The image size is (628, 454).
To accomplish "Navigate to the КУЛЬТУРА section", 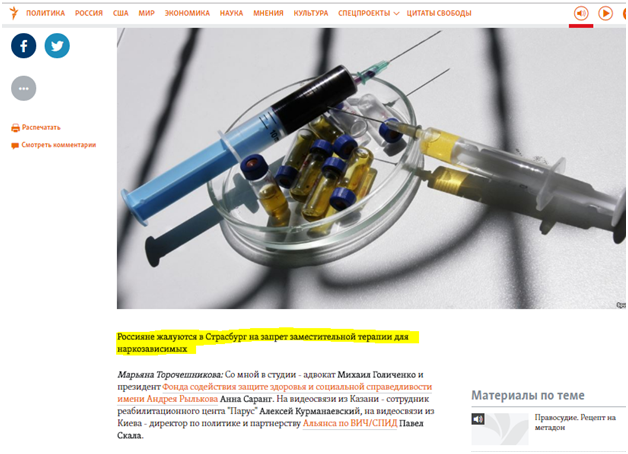I will click(x=311, y=13).
